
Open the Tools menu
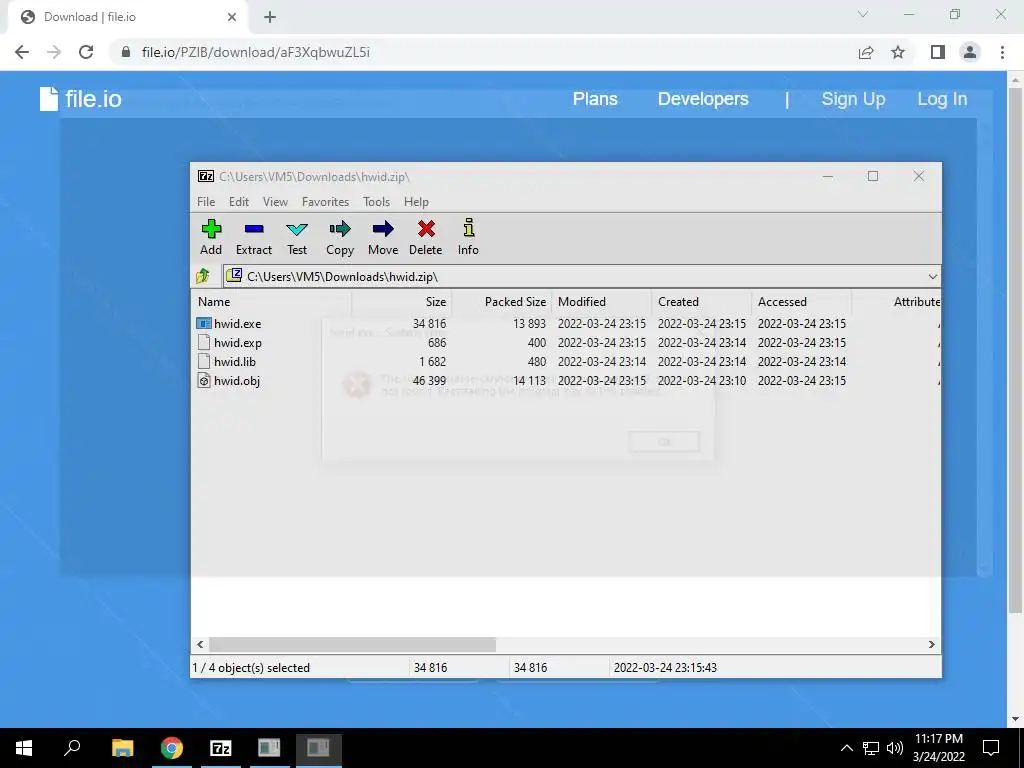click(x=376, y=202)
